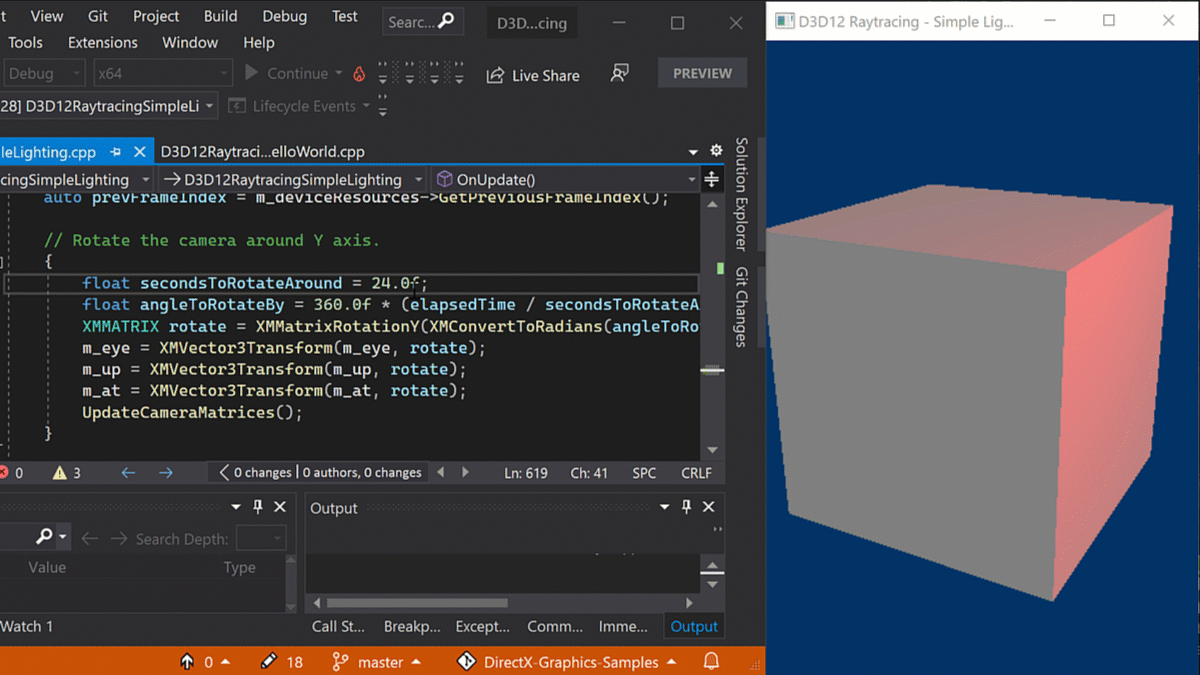Click the Hot Reload flame icon
The height and width of the screenshot is (675, 1200).
pos(359,74)
